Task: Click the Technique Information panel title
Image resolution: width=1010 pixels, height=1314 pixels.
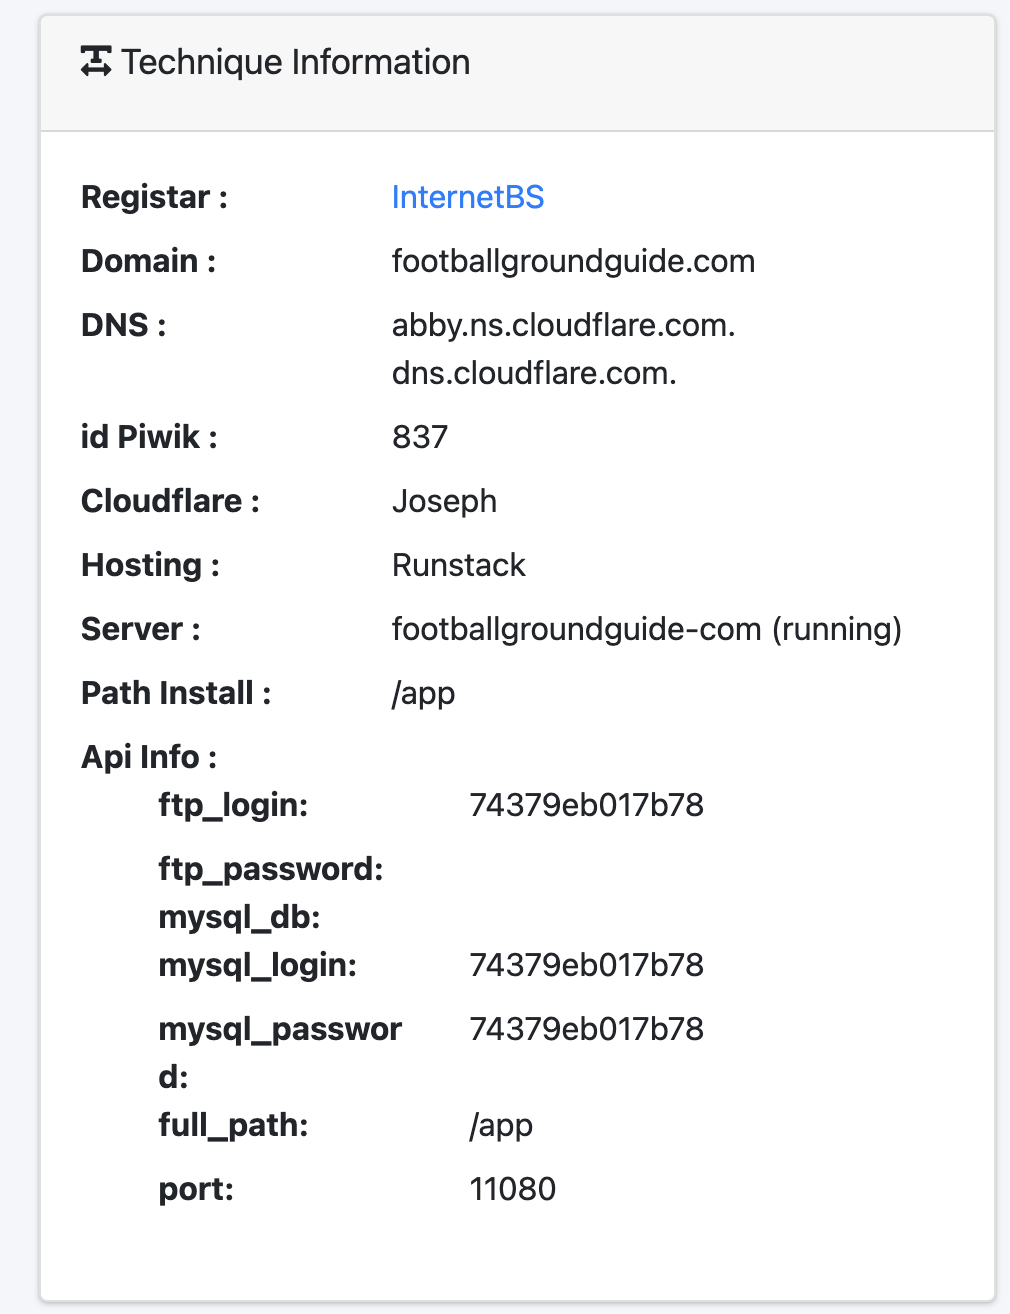Action: tap(295, 62)
